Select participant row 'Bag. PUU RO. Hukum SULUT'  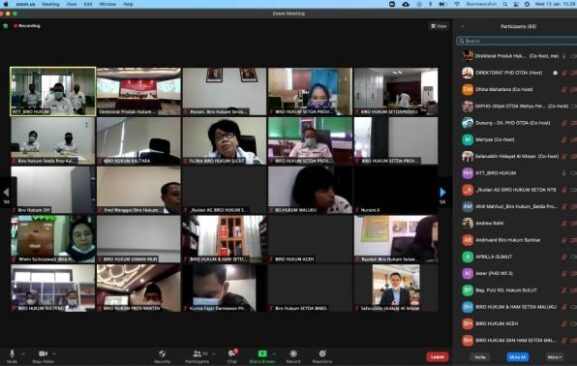[x=518, y=290]
